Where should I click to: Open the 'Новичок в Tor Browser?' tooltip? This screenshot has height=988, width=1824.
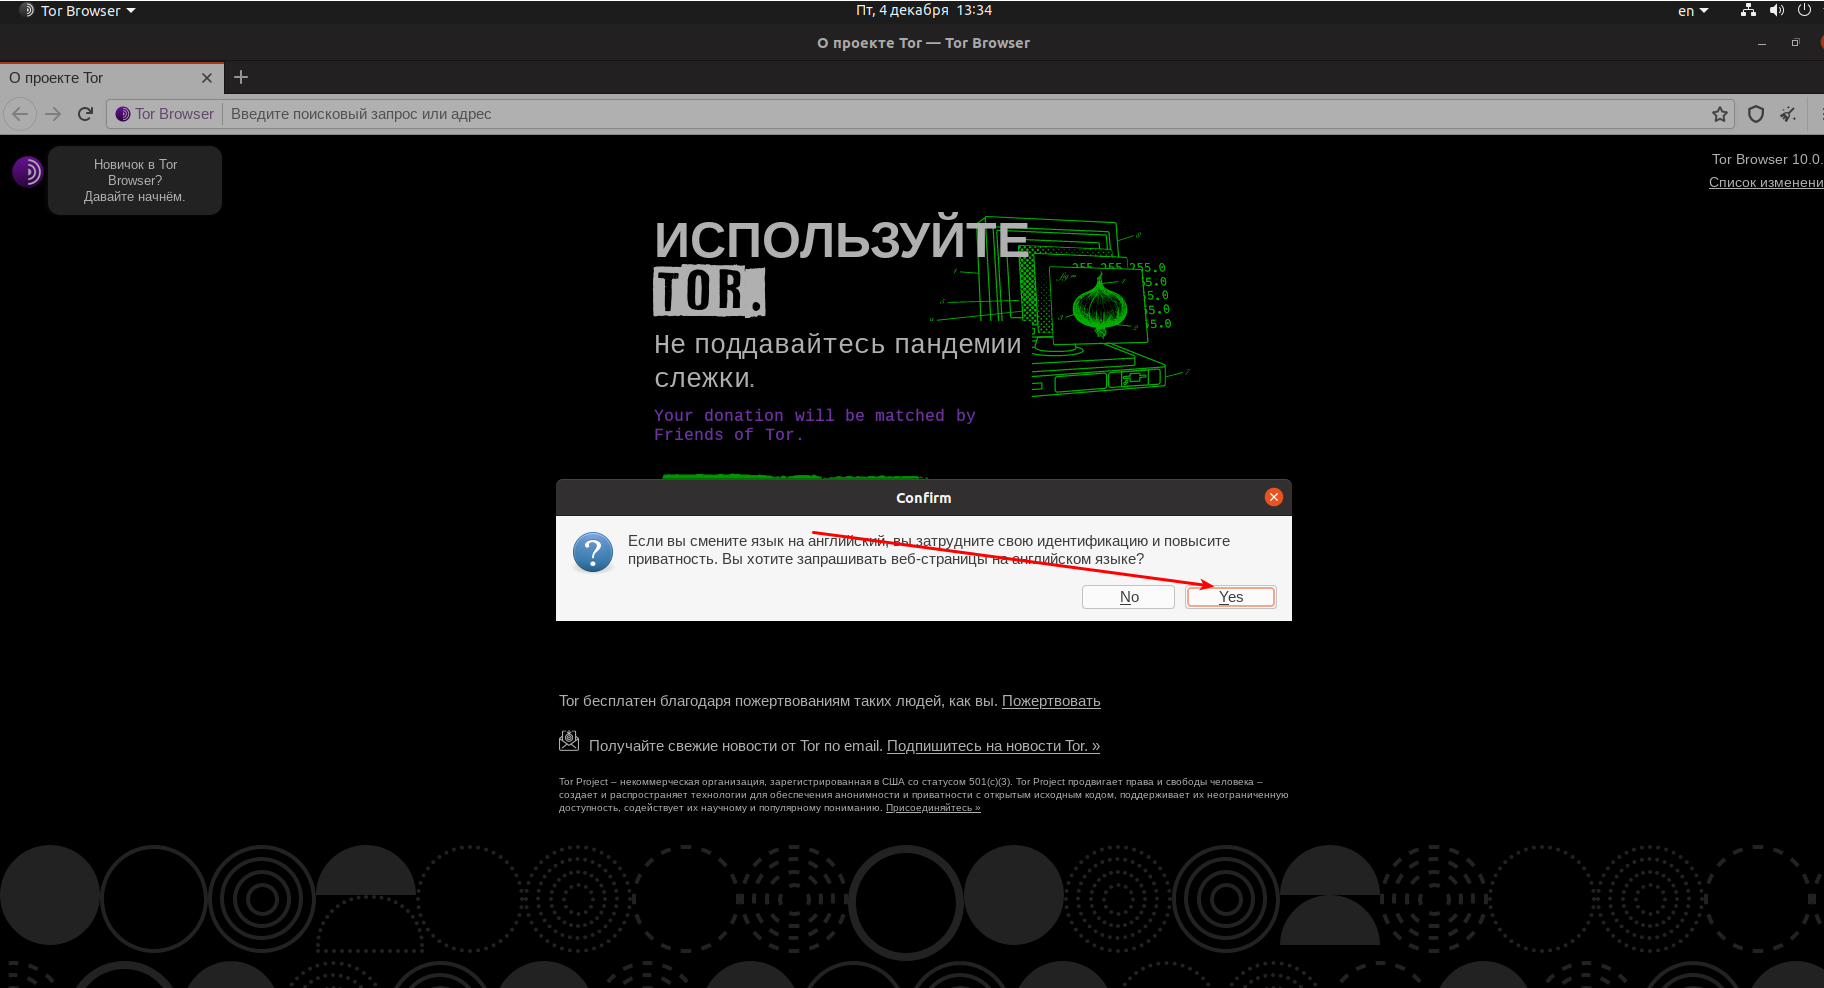pos(135,180)
